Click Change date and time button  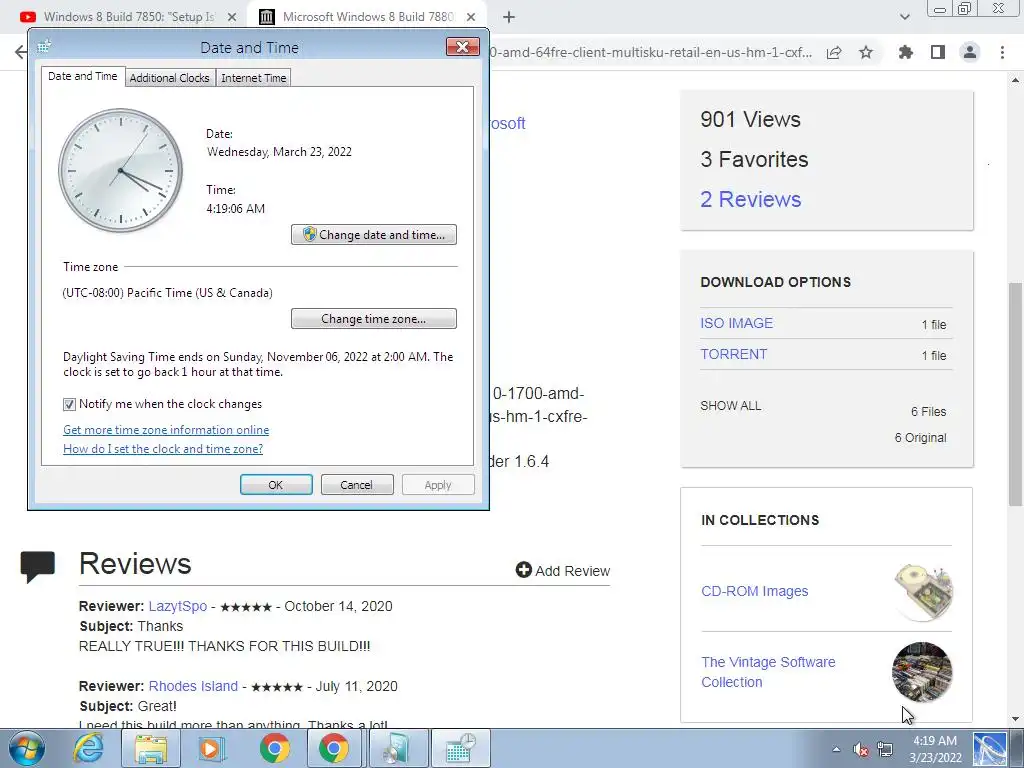(x=374, y=234)
